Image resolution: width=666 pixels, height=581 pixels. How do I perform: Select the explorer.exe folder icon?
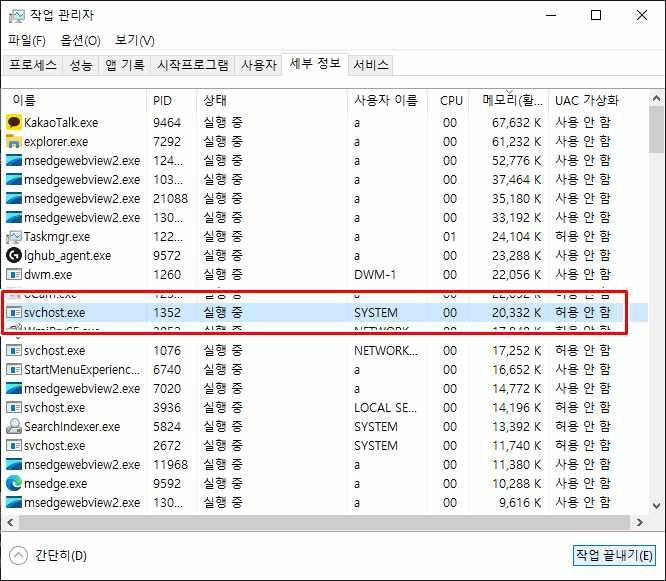(14, 141)
